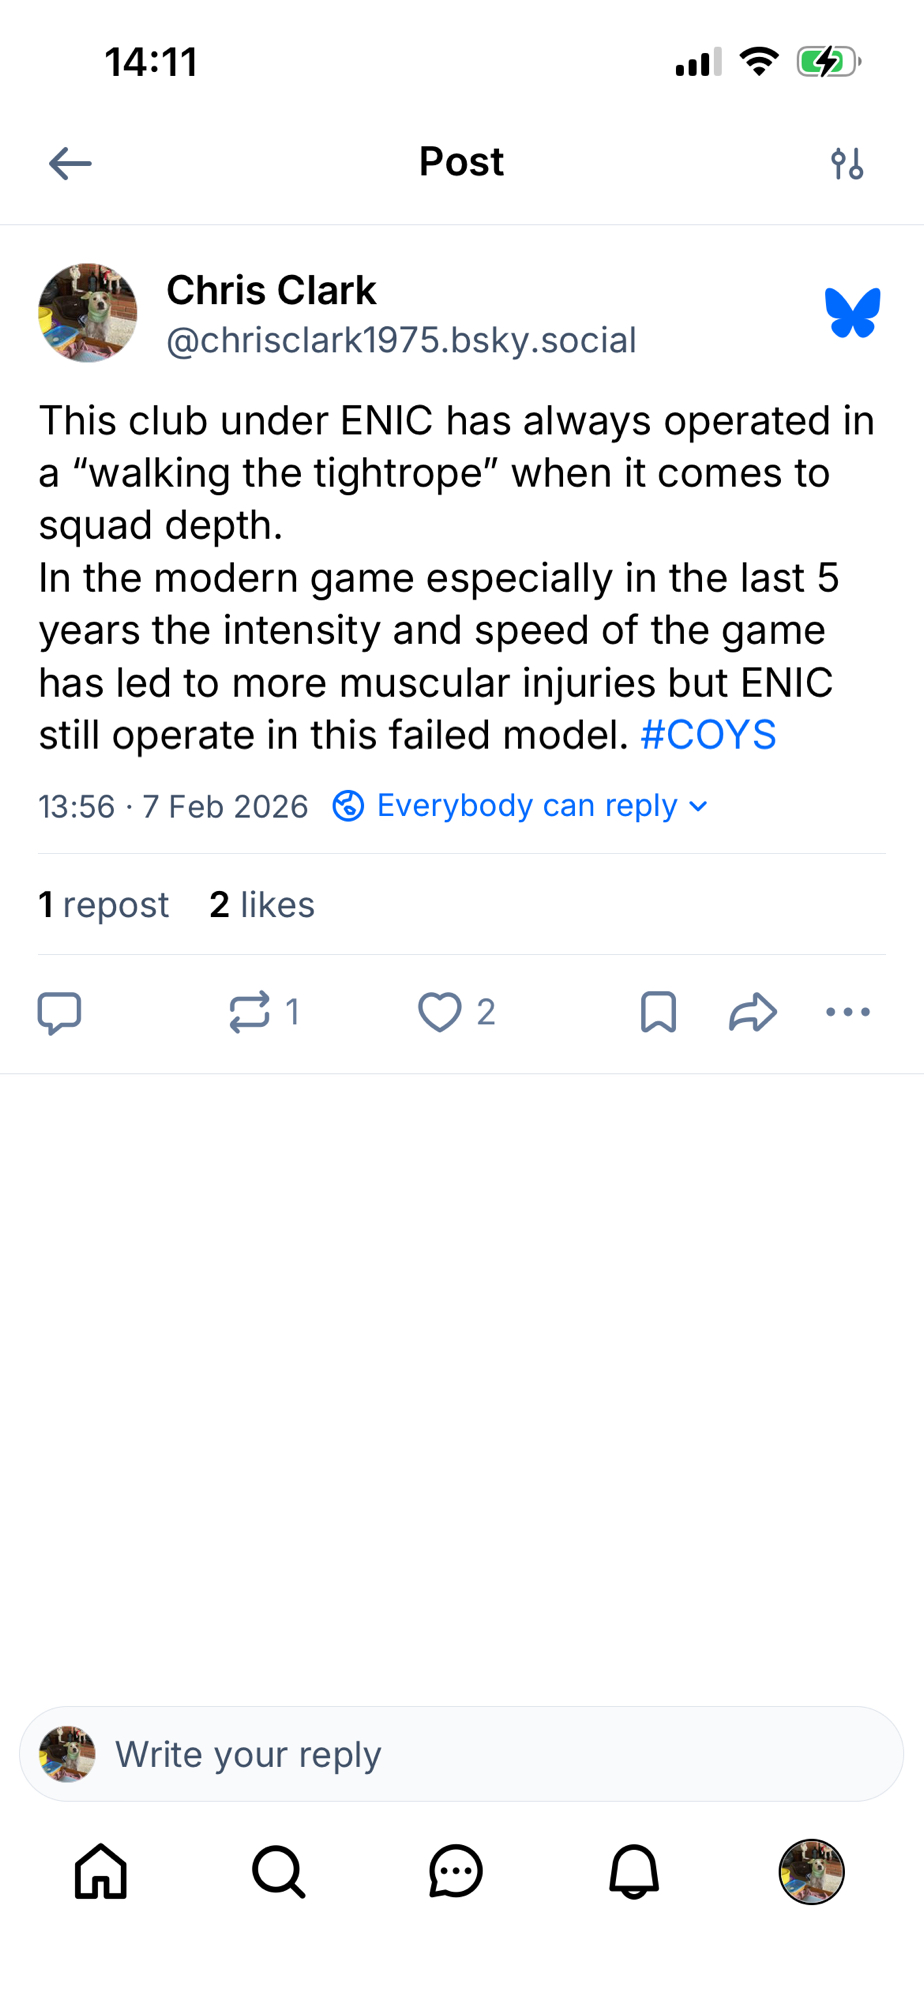Repost this post
Image resolution: width=924 pixels, height=2000 pixels.
click(250, 1012)
